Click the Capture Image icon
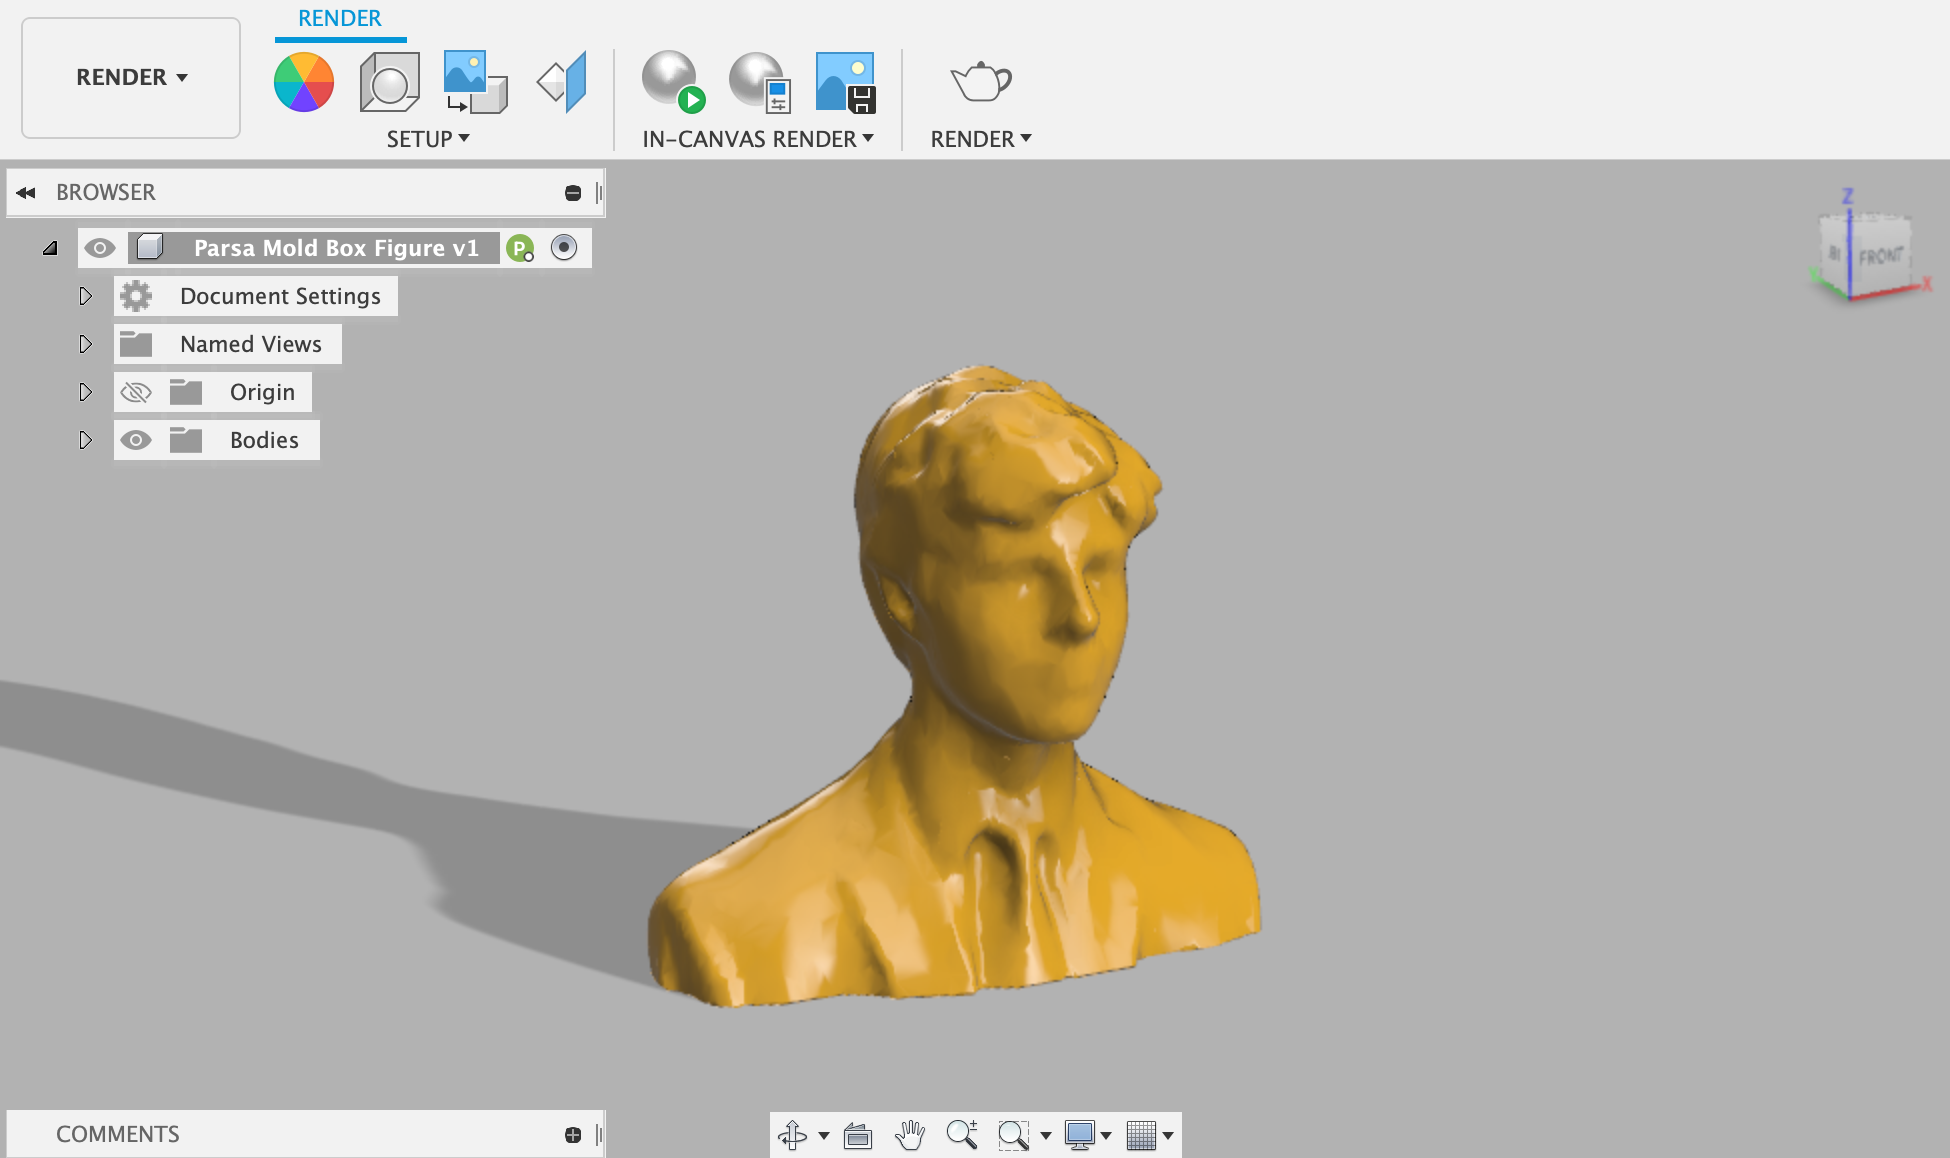 pyautogui.click(x=845, y=82)
